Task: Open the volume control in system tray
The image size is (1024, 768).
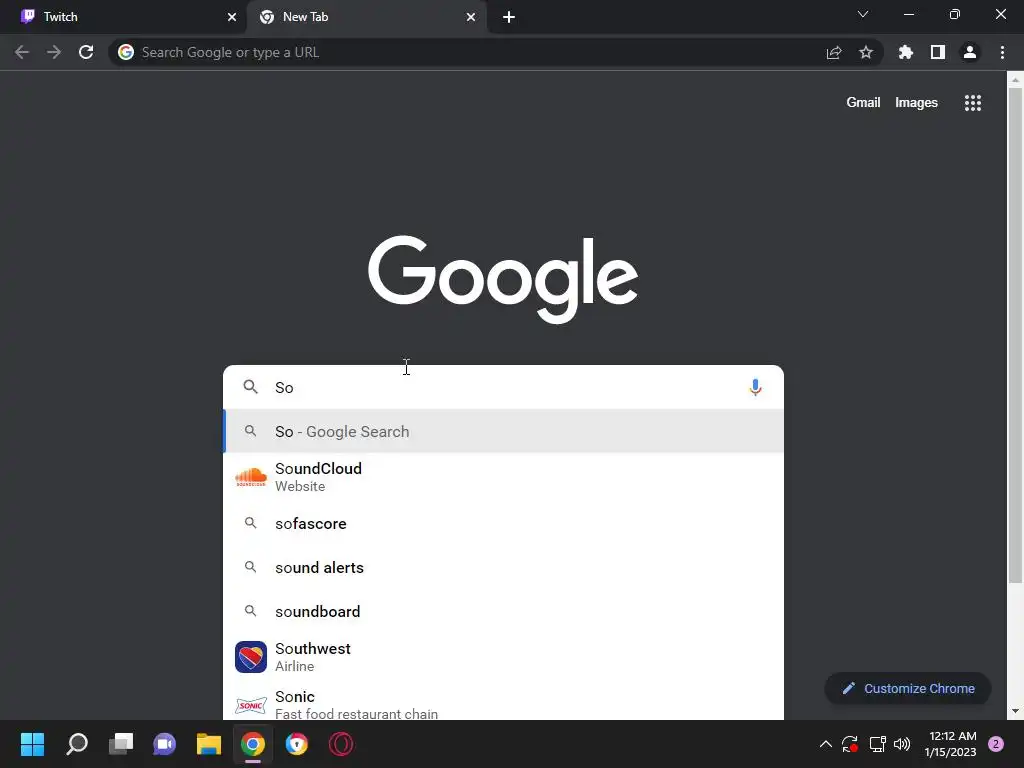Action: (902, 744)
